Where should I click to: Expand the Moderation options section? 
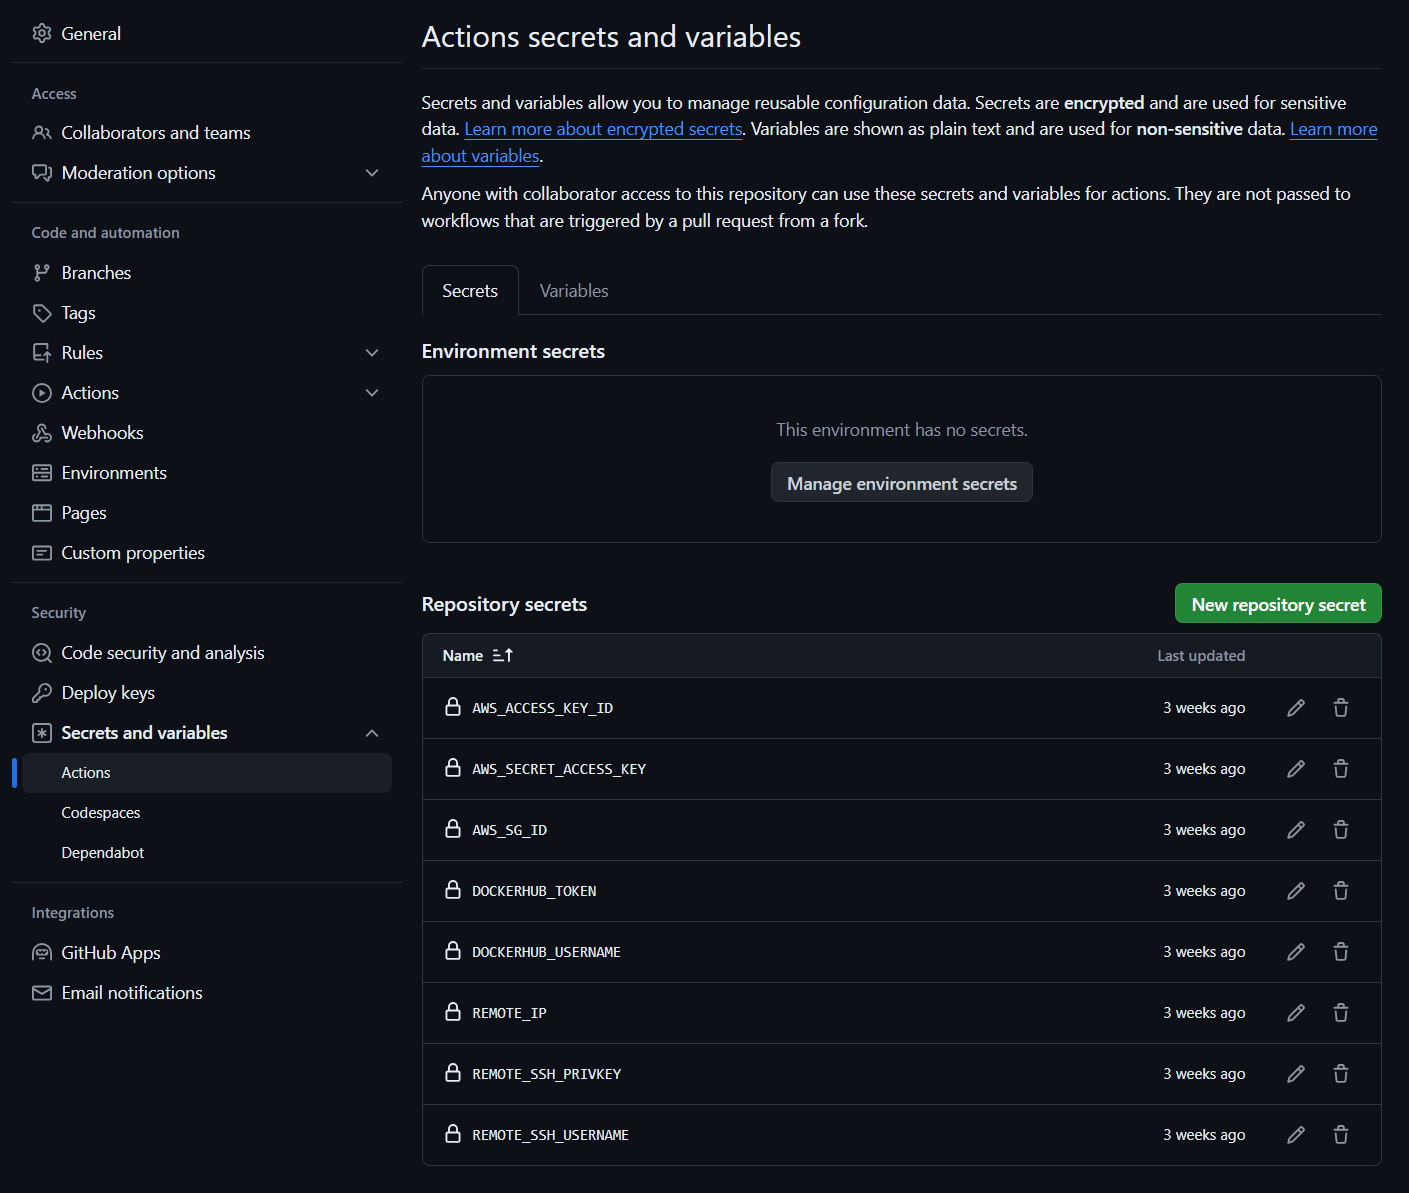pos(372,173)
